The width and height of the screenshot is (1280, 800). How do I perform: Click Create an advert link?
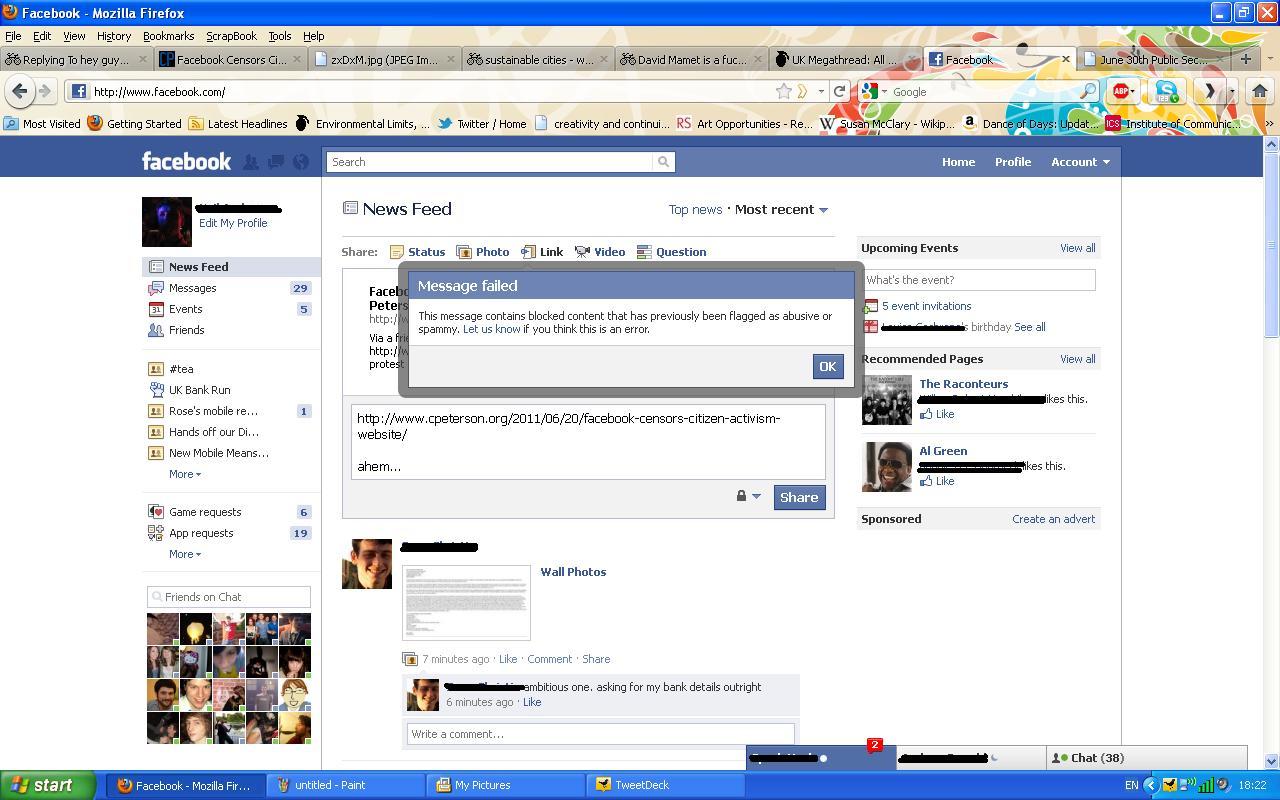(x=1053, y=519)
